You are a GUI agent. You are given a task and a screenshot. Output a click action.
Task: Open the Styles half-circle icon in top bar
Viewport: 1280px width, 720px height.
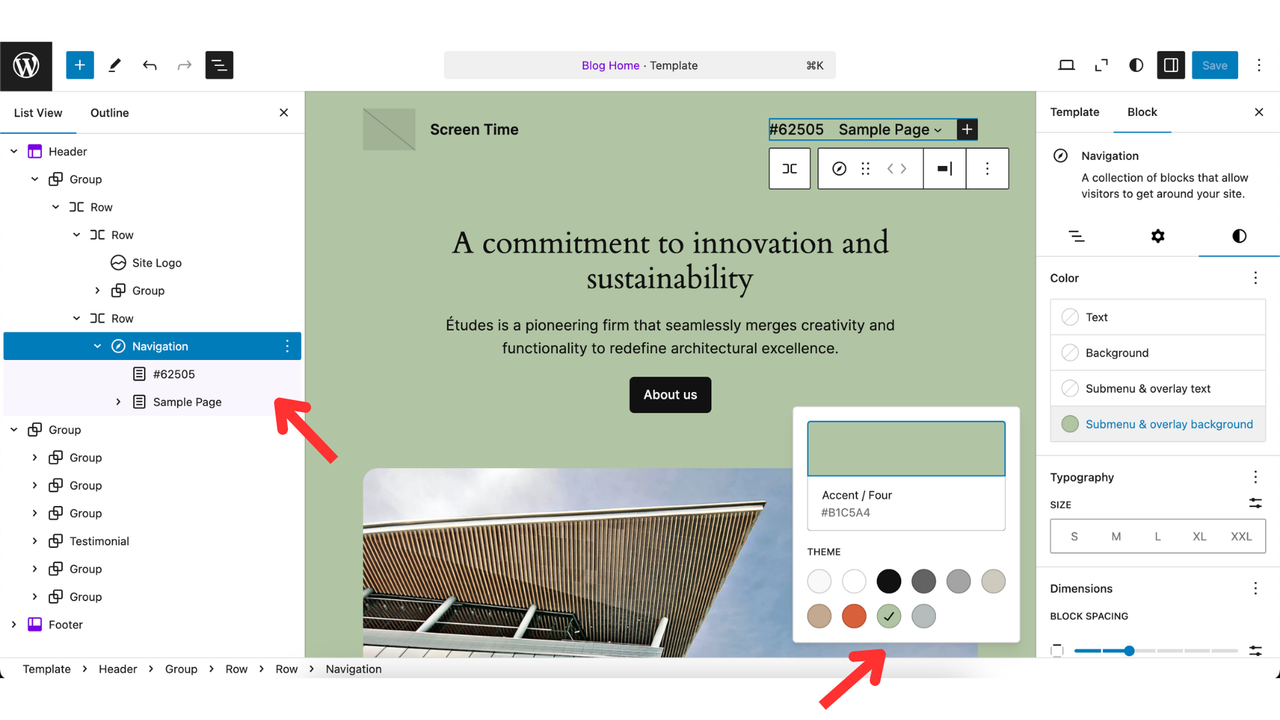(1136, 65)
